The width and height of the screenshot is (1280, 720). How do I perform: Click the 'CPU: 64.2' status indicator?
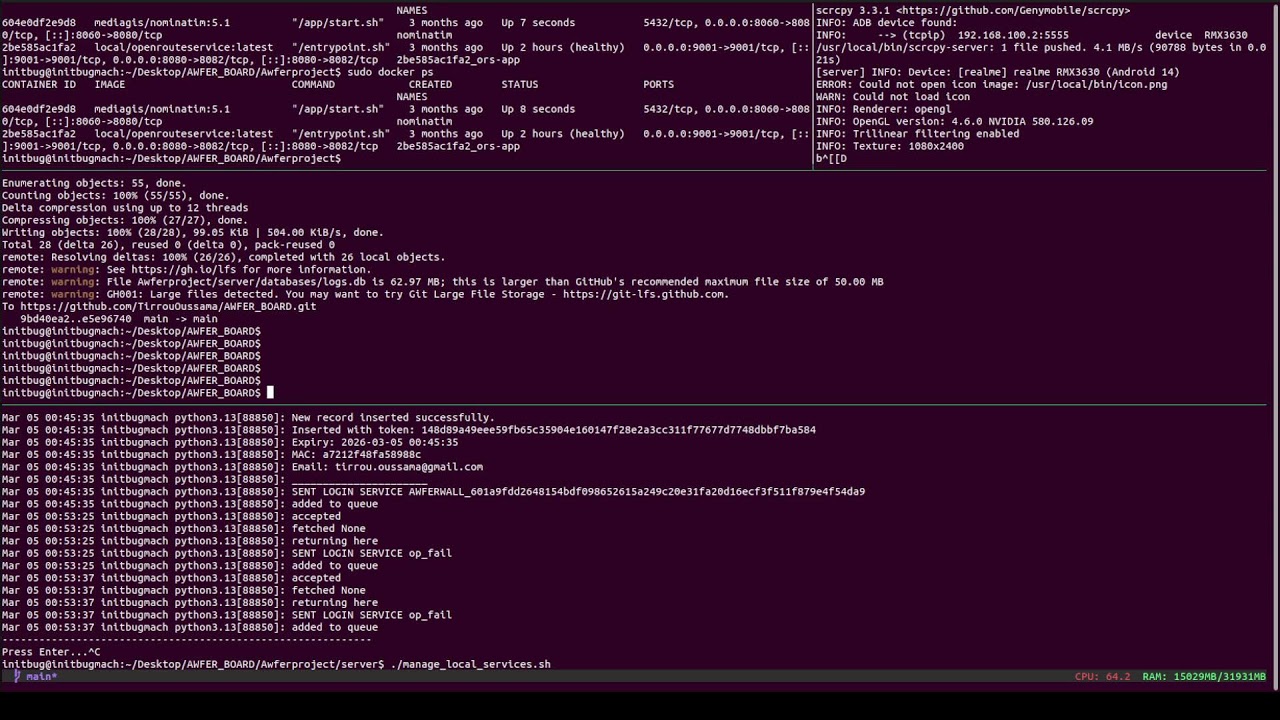tap(1102, 677)
